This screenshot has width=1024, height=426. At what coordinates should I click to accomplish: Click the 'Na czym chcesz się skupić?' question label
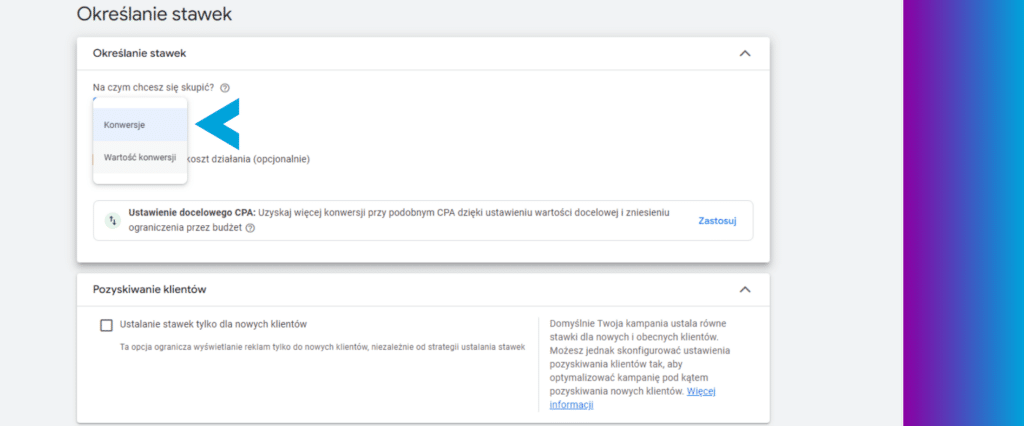click(153, 88)
